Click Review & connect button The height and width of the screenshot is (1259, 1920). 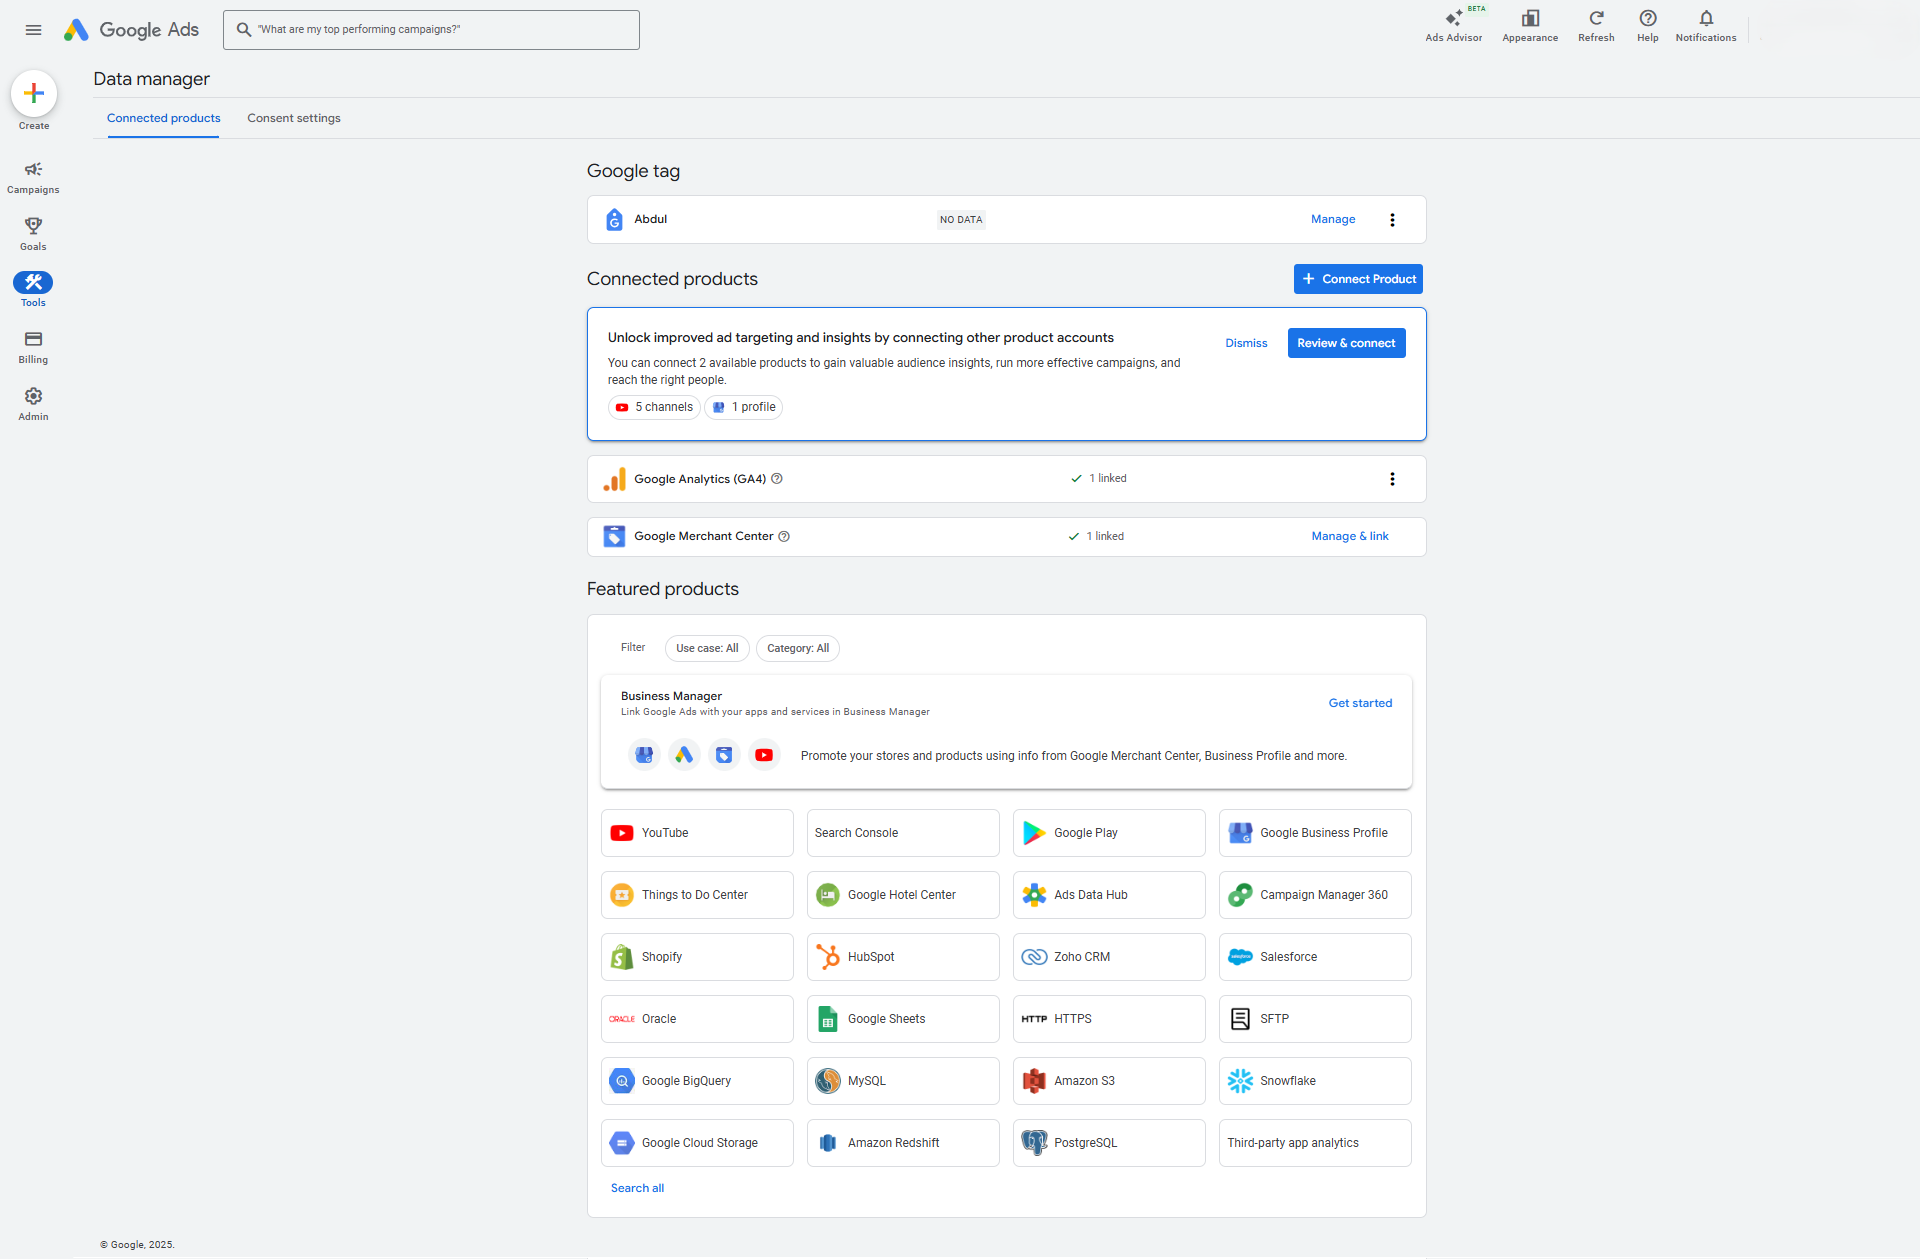tap(1346, 343)
